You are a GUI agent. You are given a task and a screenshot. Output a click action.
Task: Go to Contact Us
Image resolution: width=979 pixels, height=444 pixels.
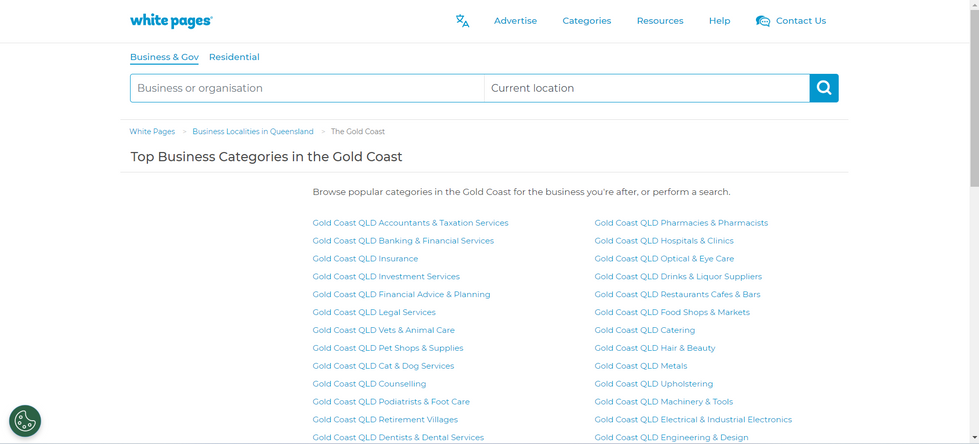[800, 21]
